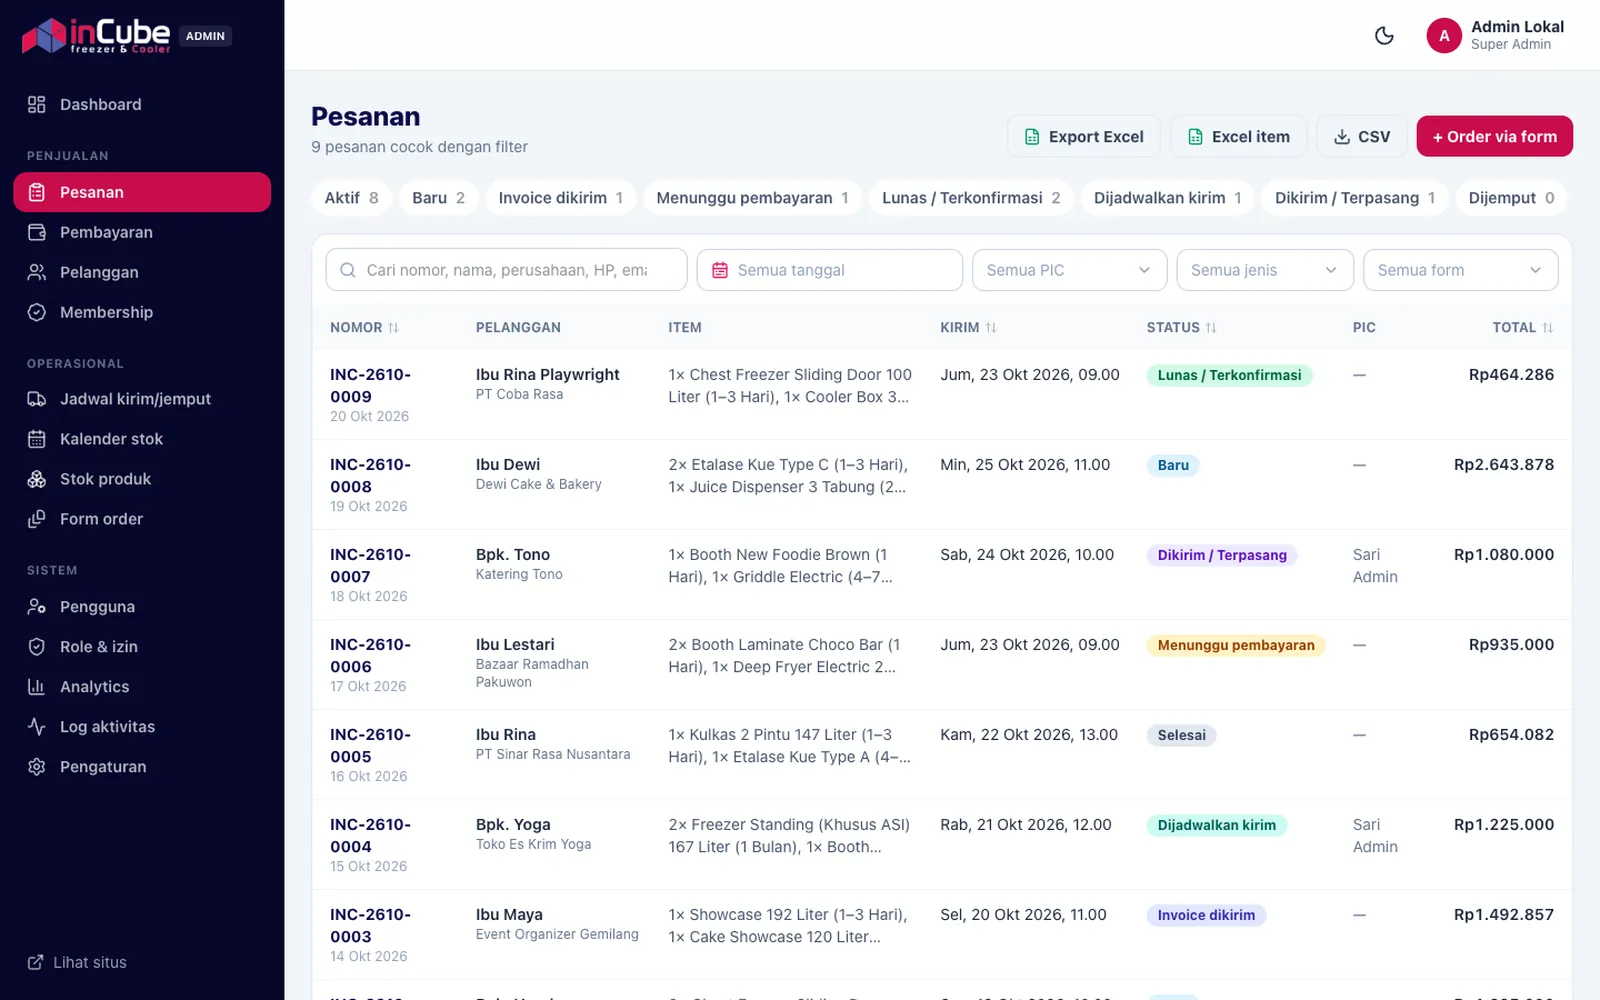This screenshot has width=1600, height=1000.
Task: Filter by Dijadwalkan kirim tab
Action: click(x=1167, y=198)
